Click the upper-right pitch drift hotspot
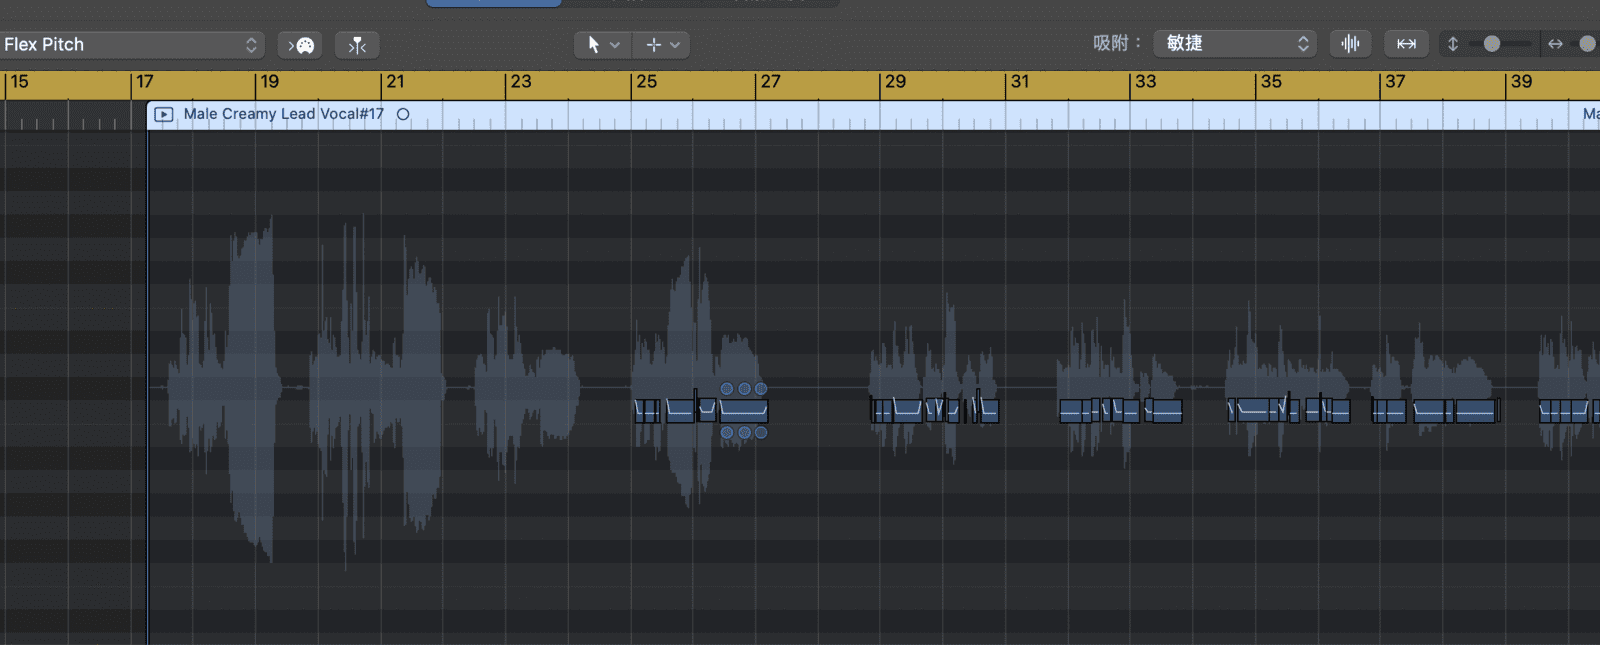The image size is (1600, 645). [761, 389]
